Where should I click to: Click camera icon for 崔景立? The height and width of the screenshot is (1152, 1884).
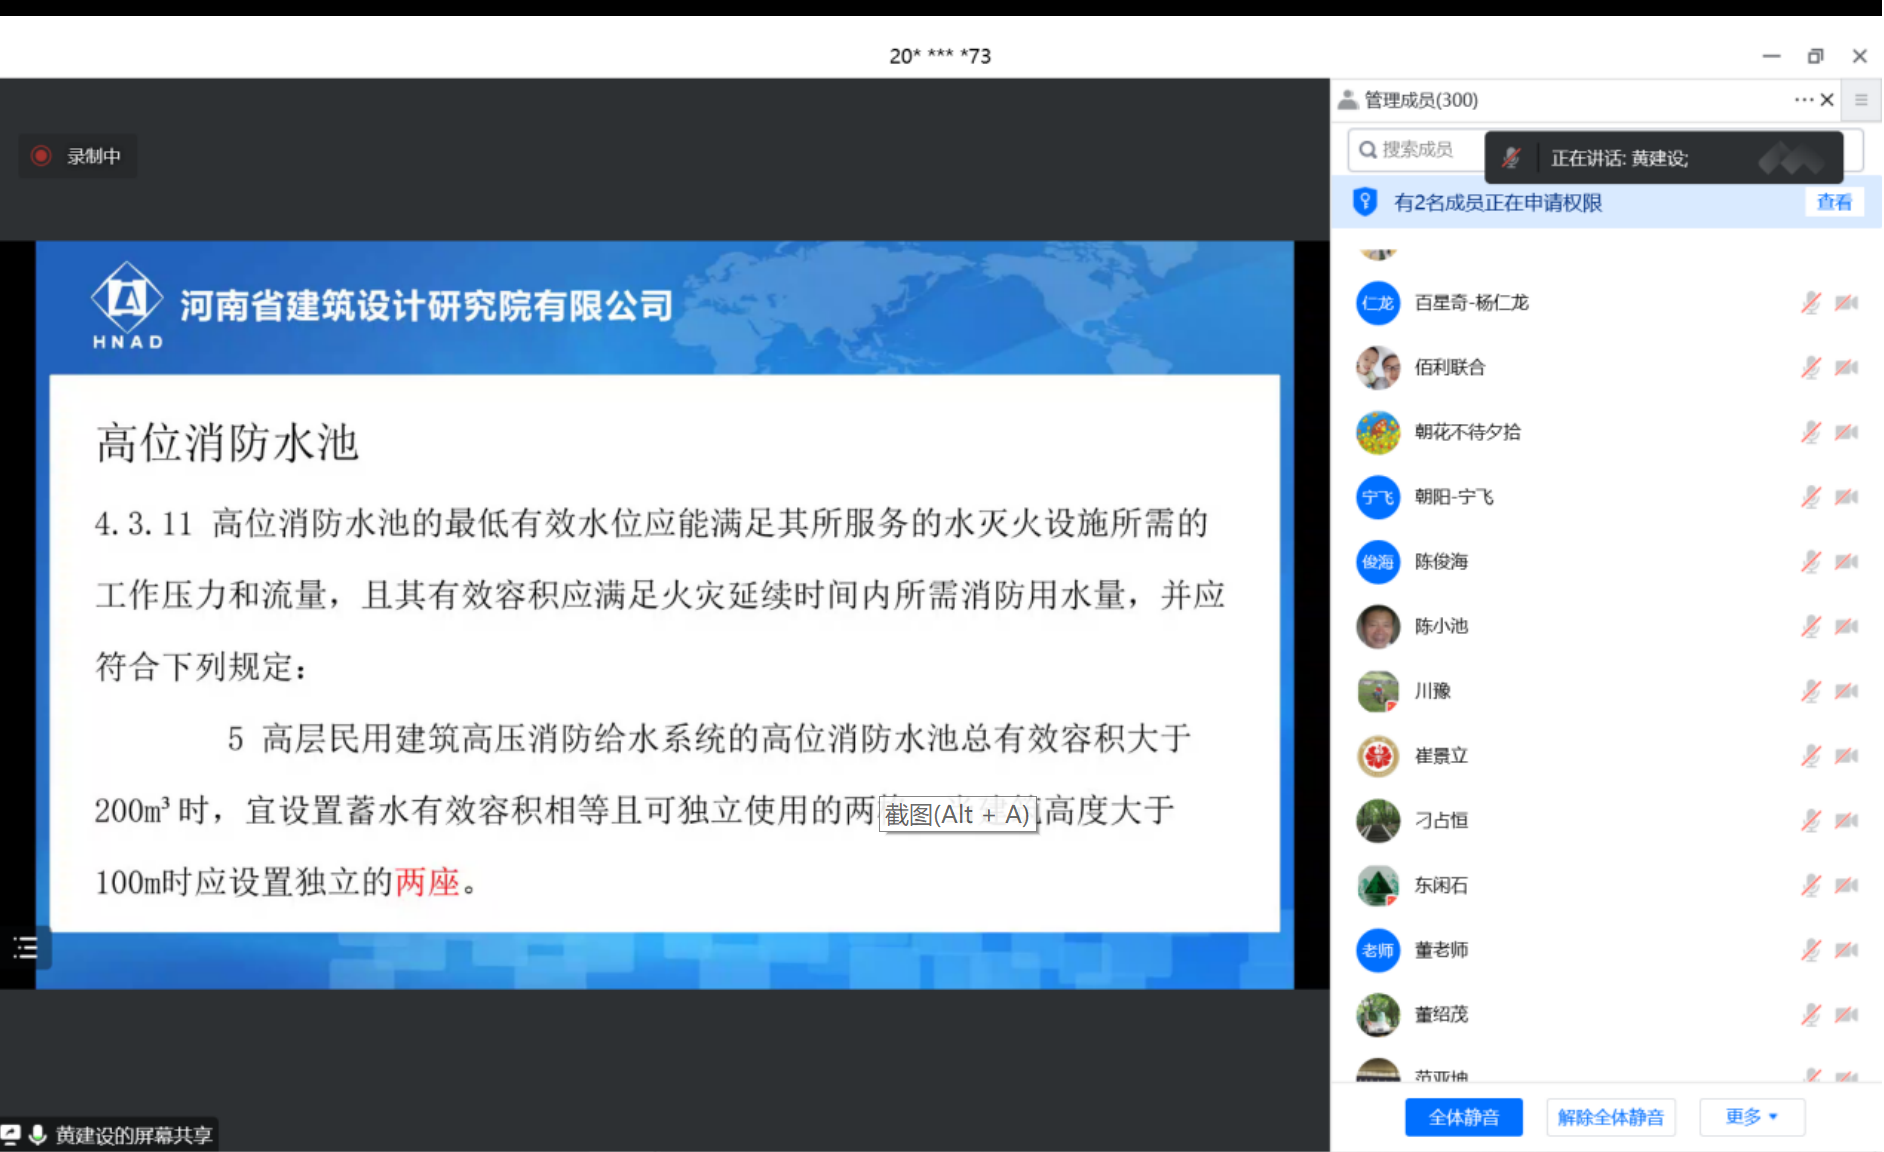coord(1846,756)
